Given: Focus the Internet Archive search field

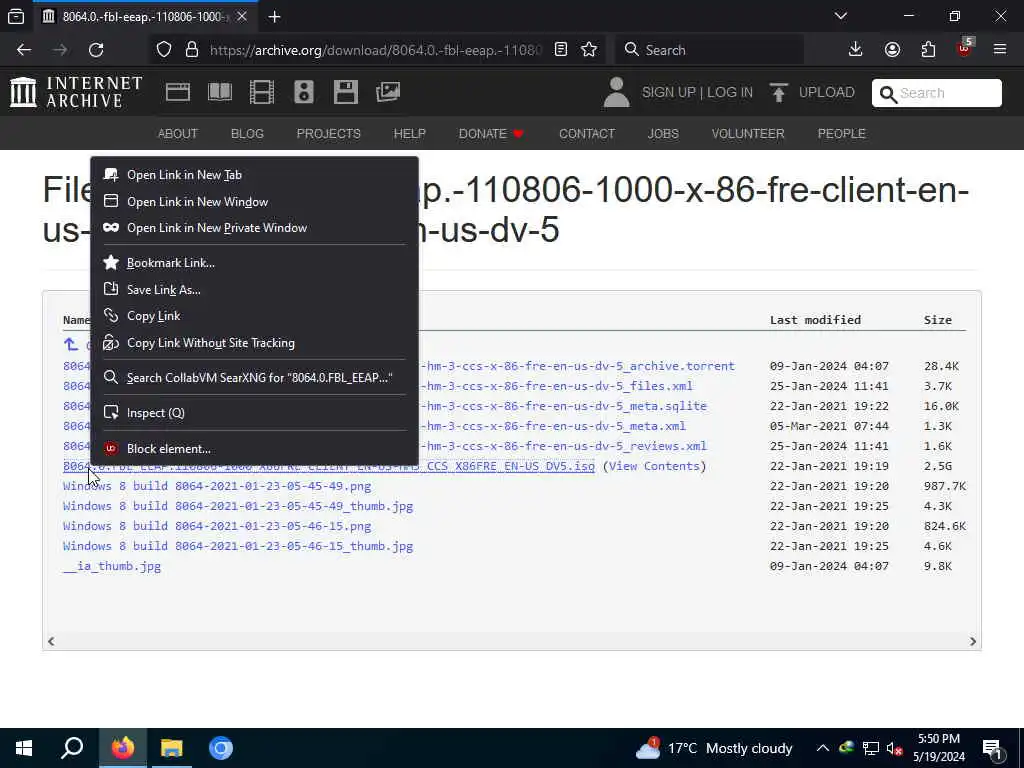Looking at the screenshot, I should [936, 93].
